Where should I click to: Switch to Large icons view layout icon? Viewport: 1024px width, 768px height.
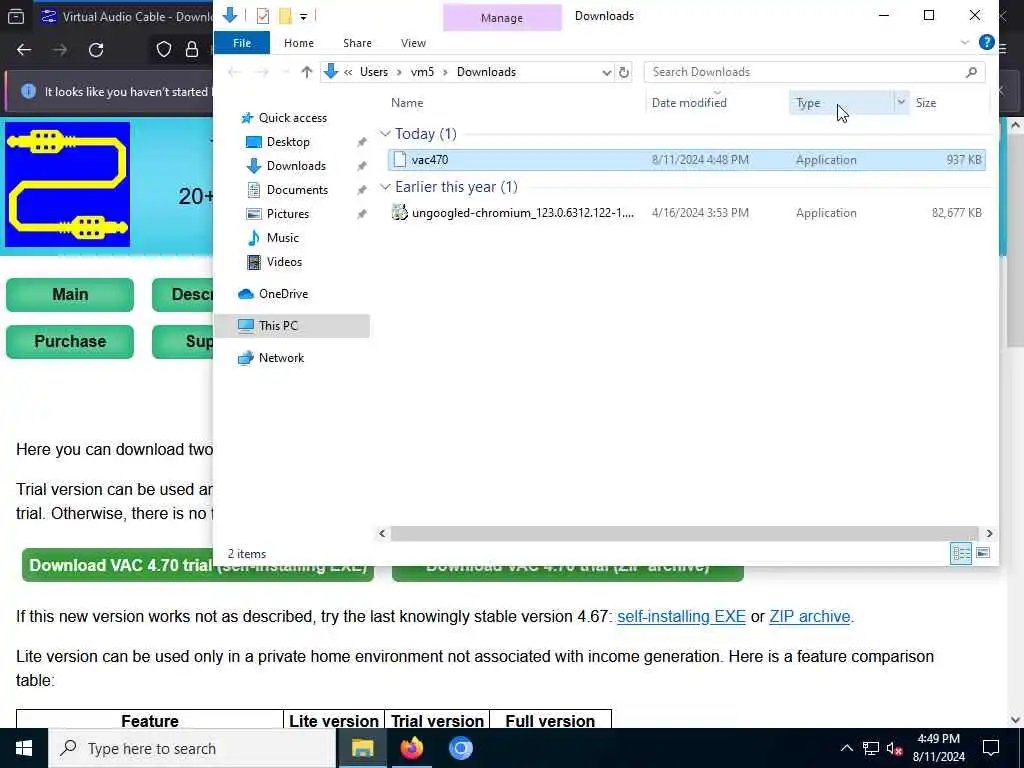[982, 554]
